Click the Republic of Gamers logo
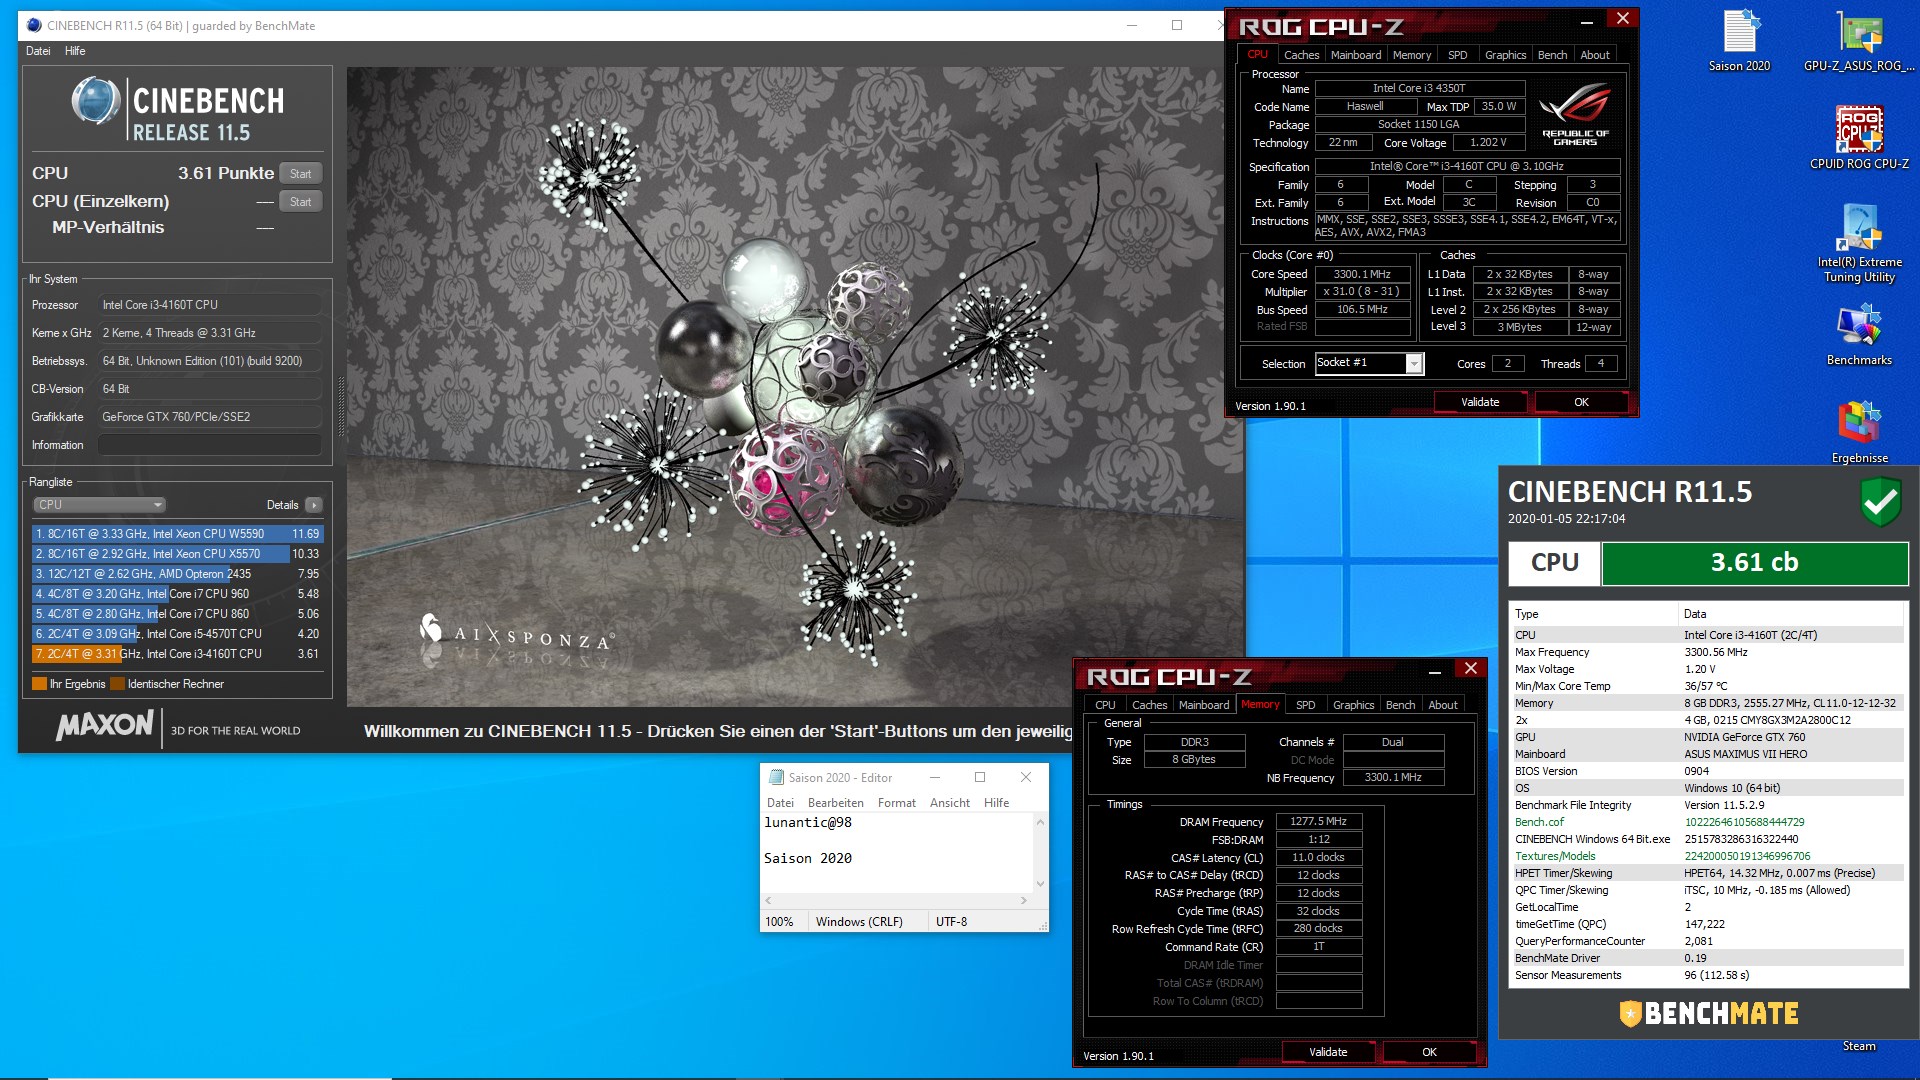This screenshot has width=1920, height=1080. click(1575, 114)
